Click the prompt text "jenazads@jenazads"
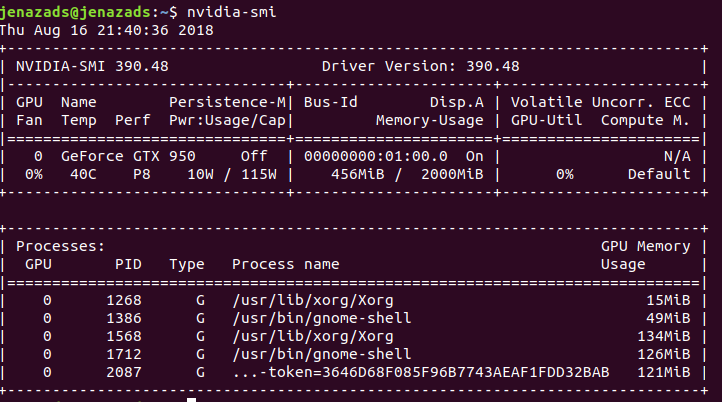The image size is (722, 402). coord(75,12)
